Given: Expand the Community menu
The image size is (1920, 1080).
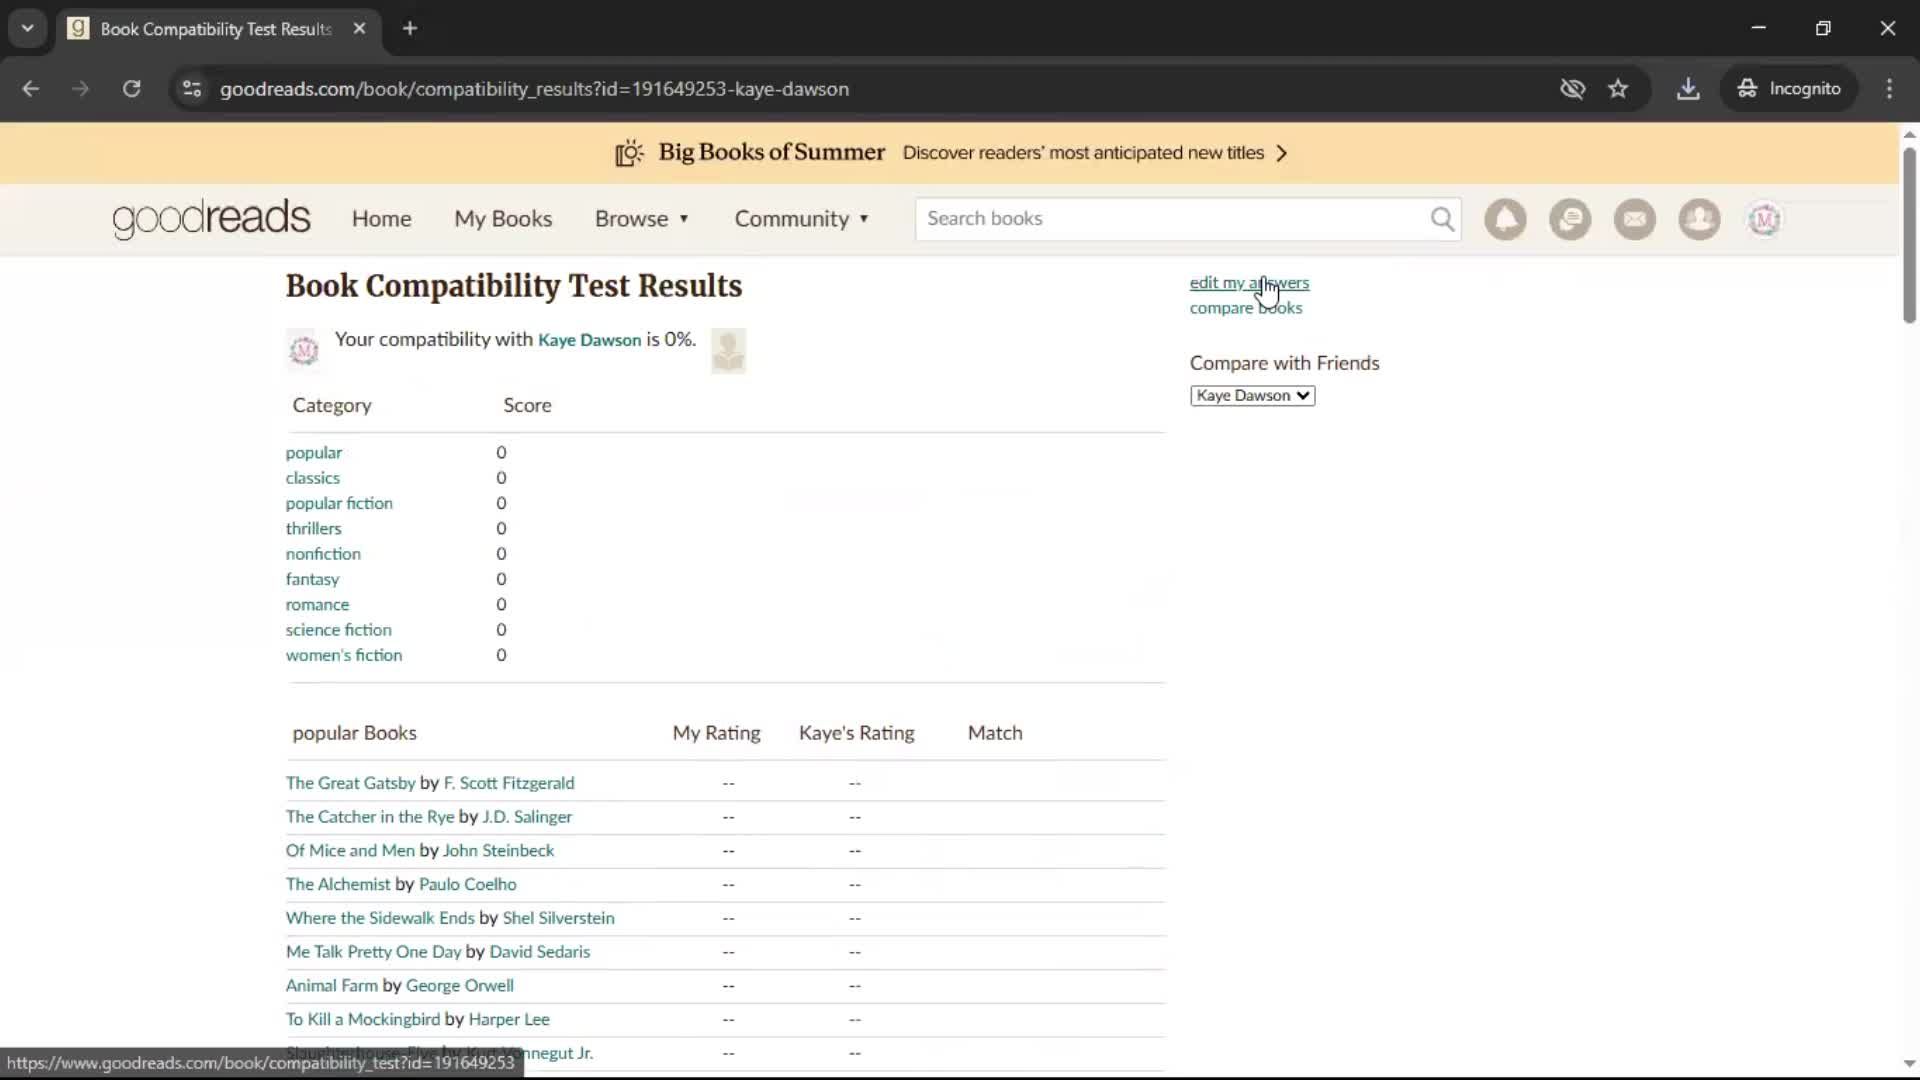Looking at the screenshot, I should pos(802,219).
